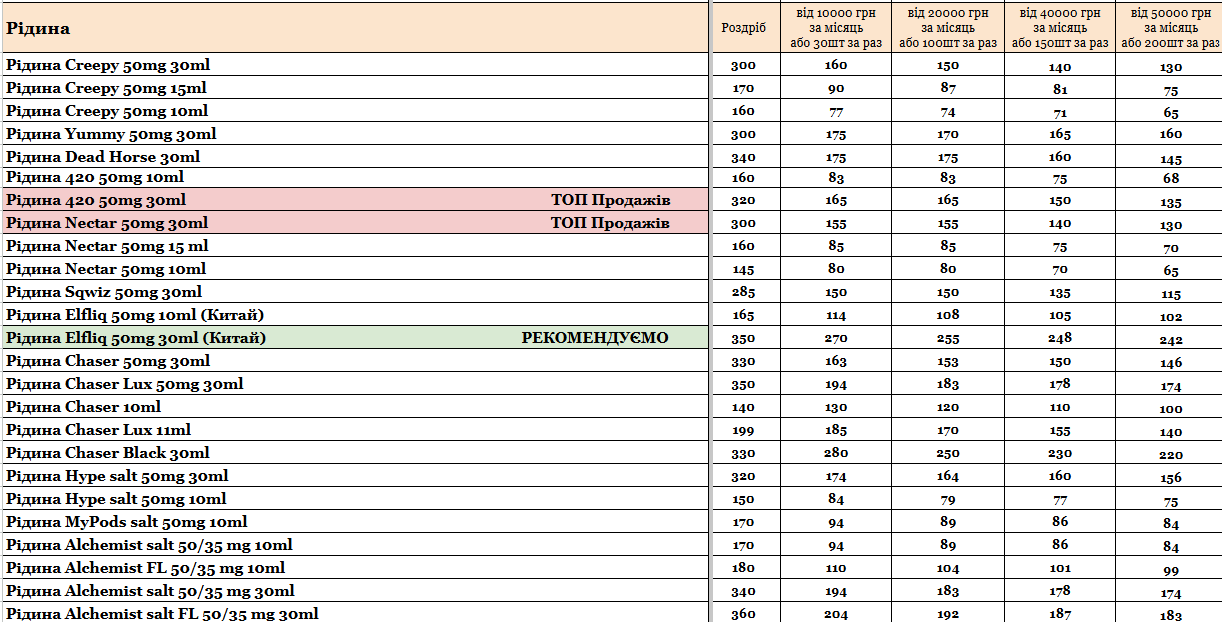Image resolution: width=1222 pixels, height=622 pixels.
Task: Click Роздріб price 340 for Dead Horse
Action: 743,157
